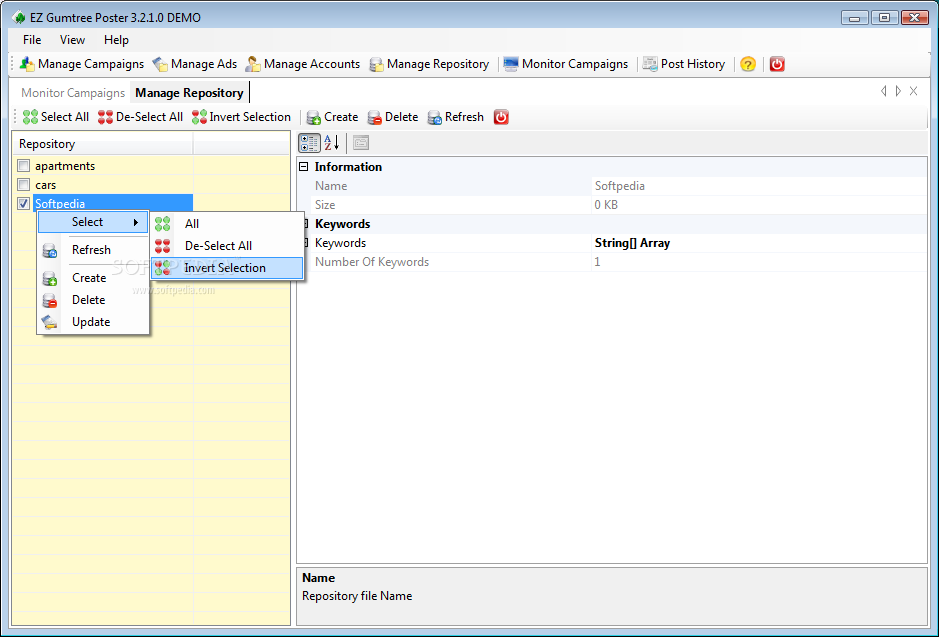Choose De-Select All in the submenu
The height and width of the screenshot is (637, 939).
(x=227, y=246)
